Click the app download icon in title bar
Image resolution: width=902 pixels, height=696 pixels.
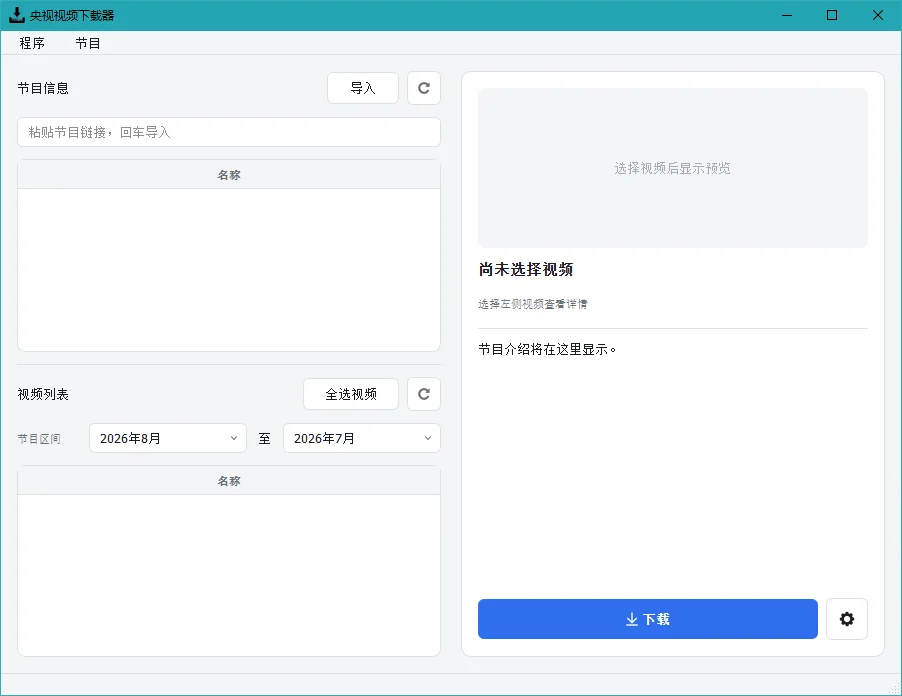click(x=17, y=15)
